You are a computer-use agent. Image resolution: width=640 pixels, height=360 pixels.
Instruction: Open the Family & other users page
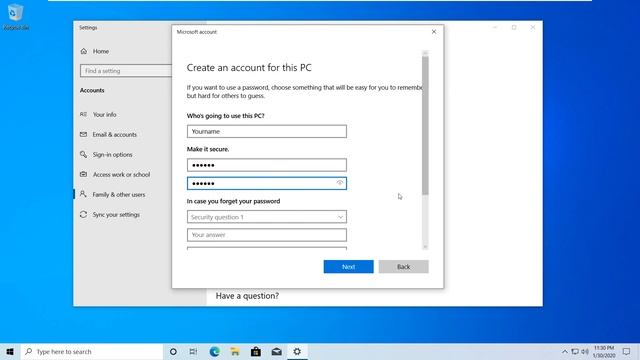[x=119, y=194]
